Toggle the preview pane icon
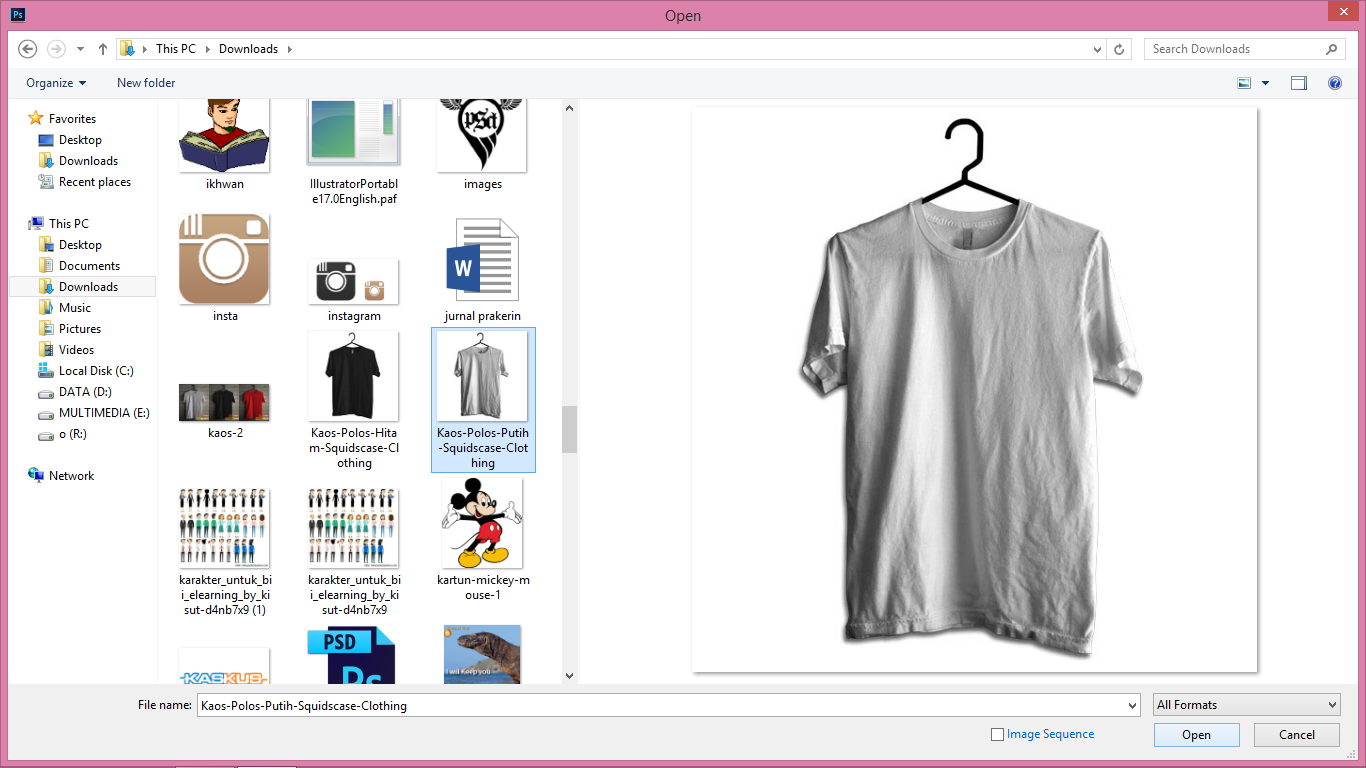 tap(1298, 83)
